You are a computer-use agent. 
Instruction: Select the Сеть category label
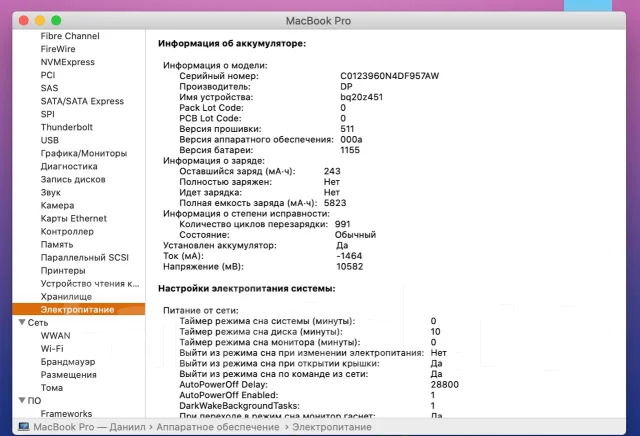click(x=38, y=323)
